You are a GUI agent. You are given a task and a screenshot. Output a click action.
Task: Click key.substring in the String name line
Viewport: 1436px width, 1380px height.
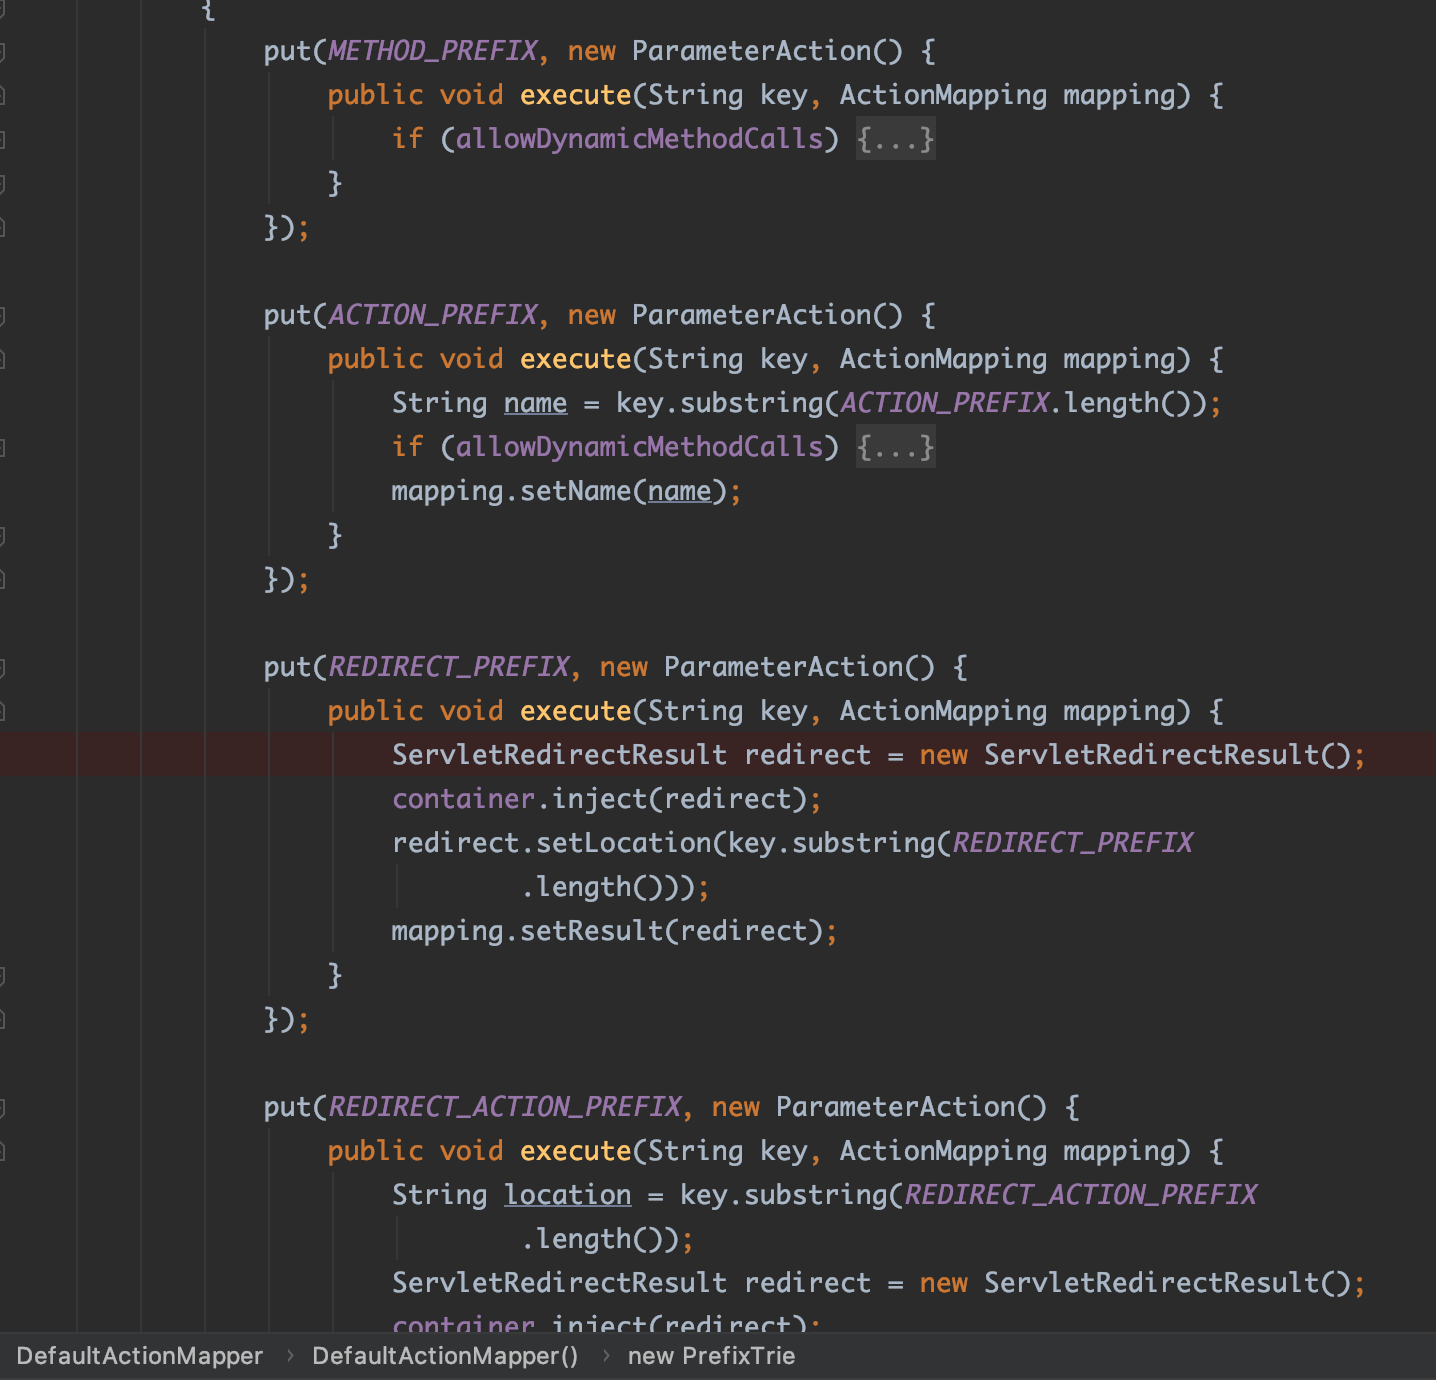click(x=719, y=403)
